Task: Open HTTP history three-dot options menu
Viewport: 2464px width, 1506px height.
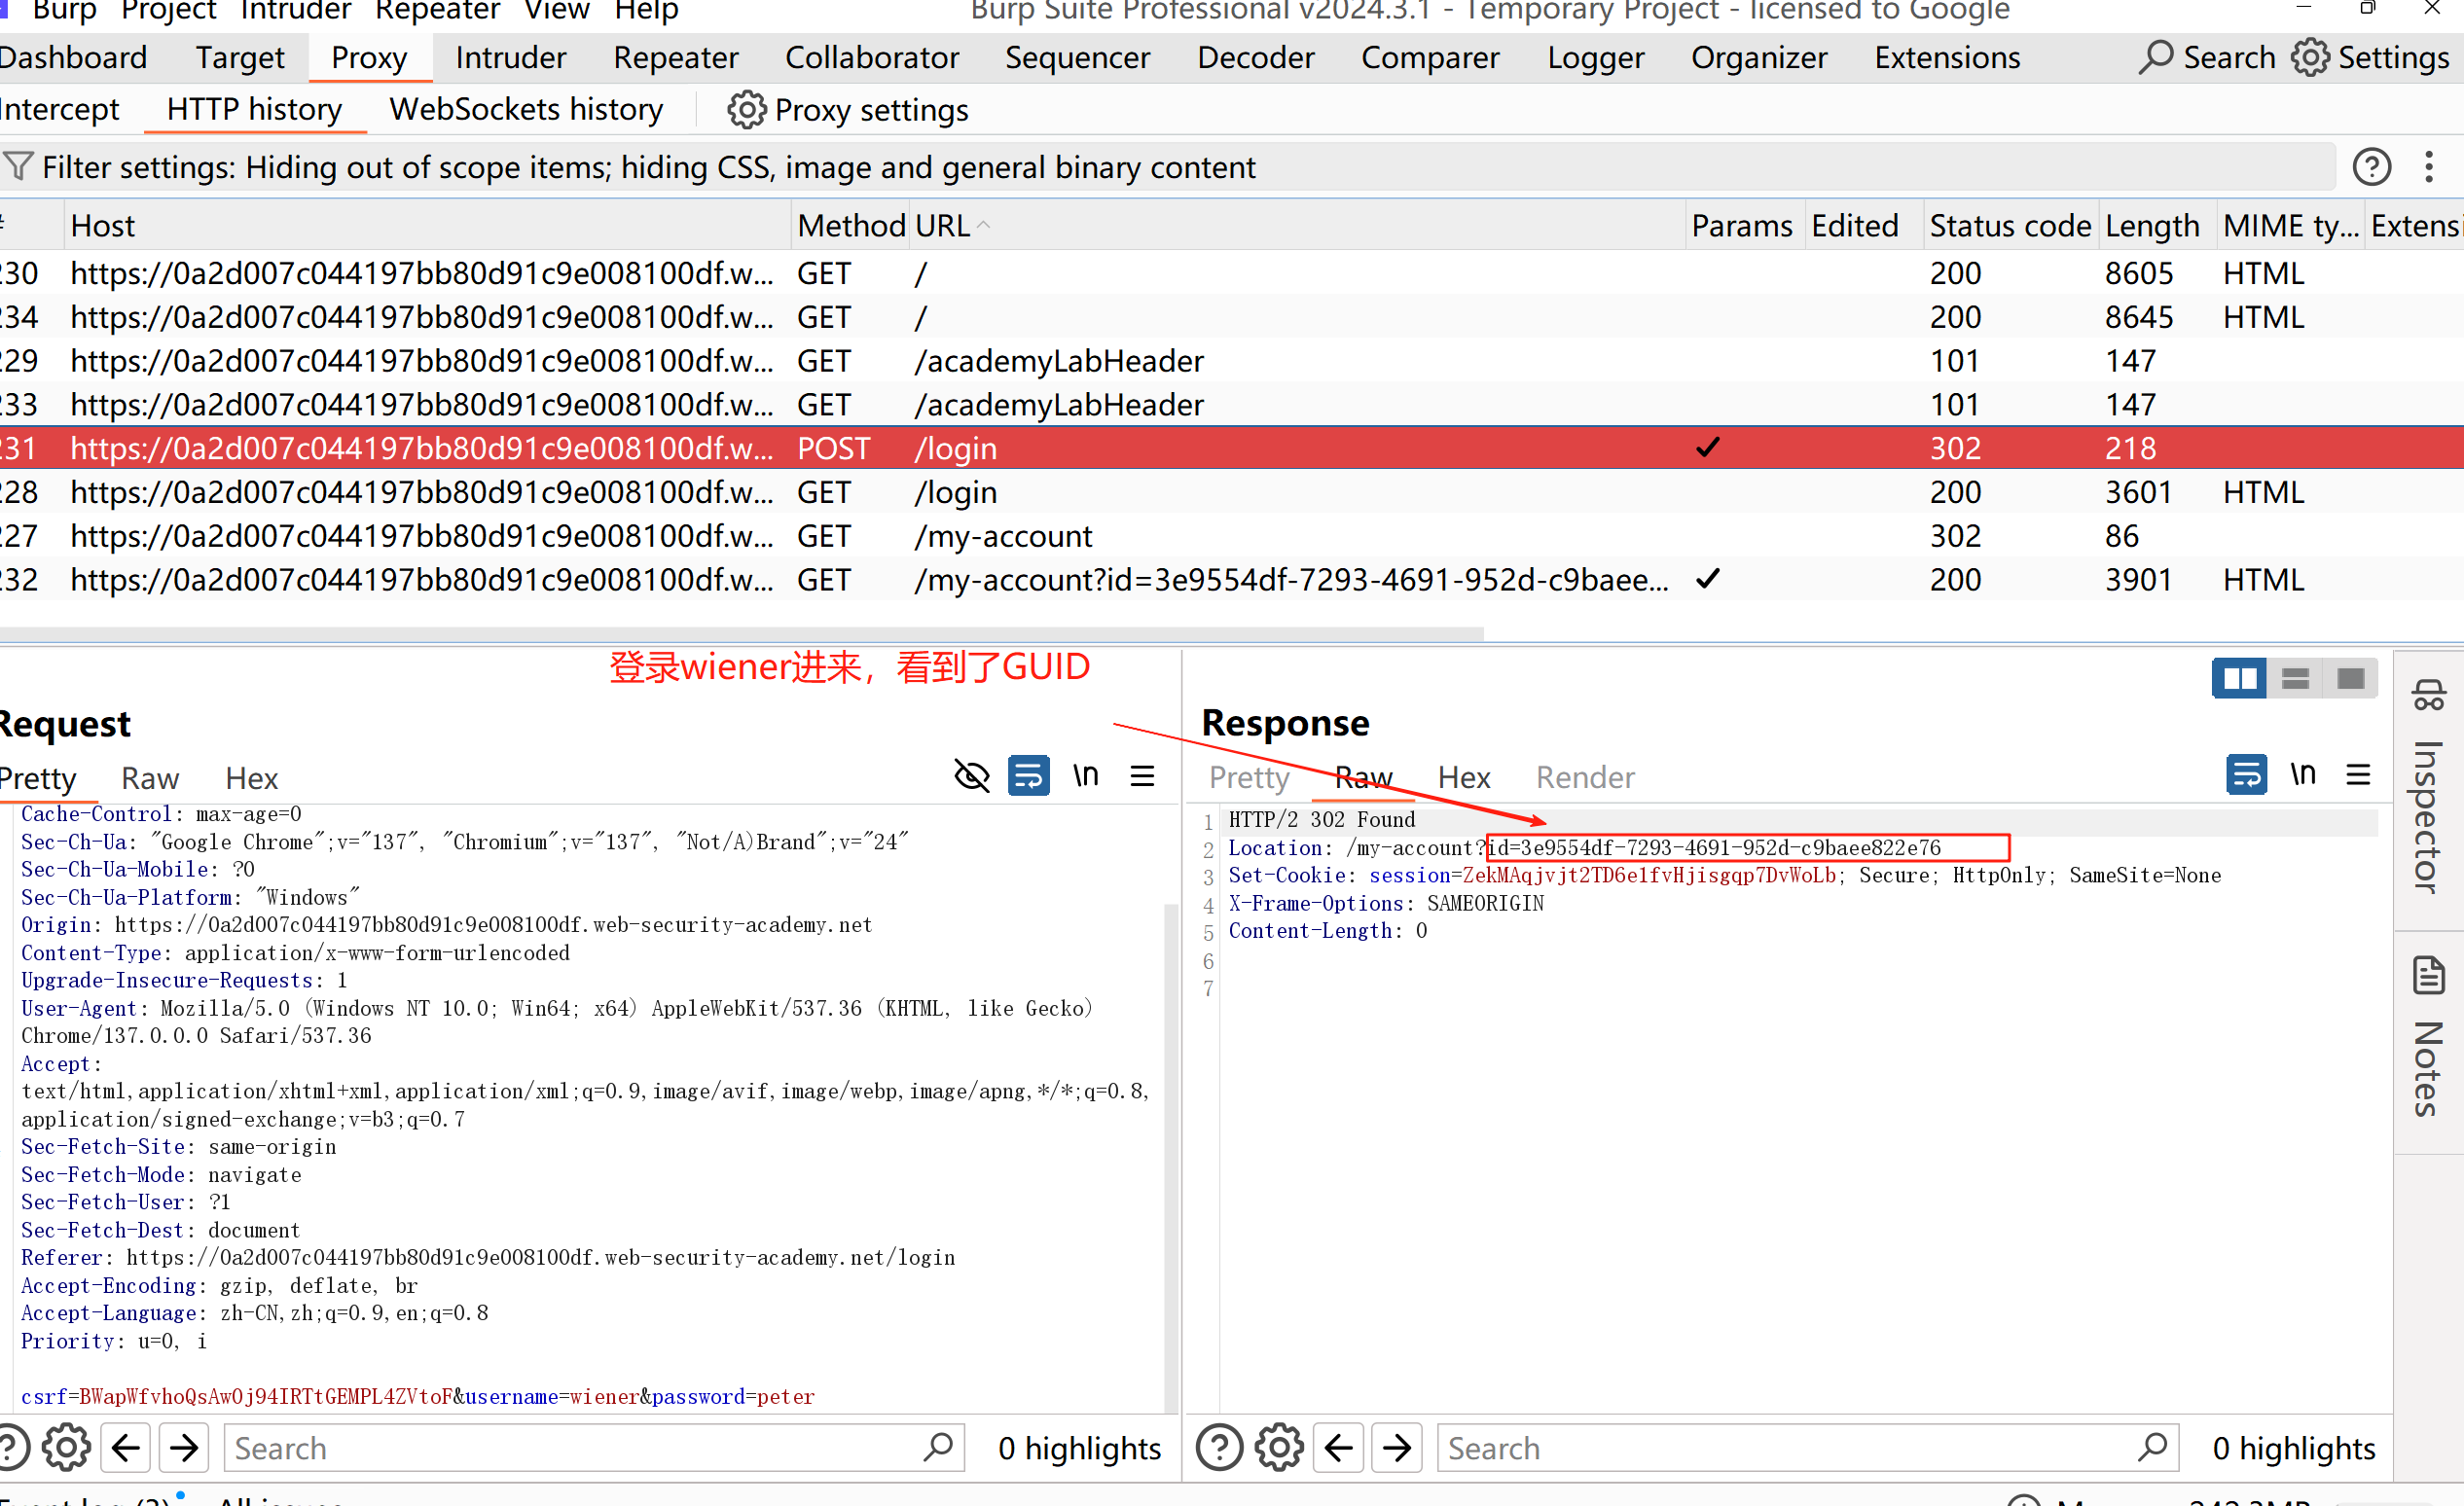Action: click(2429, 166)
